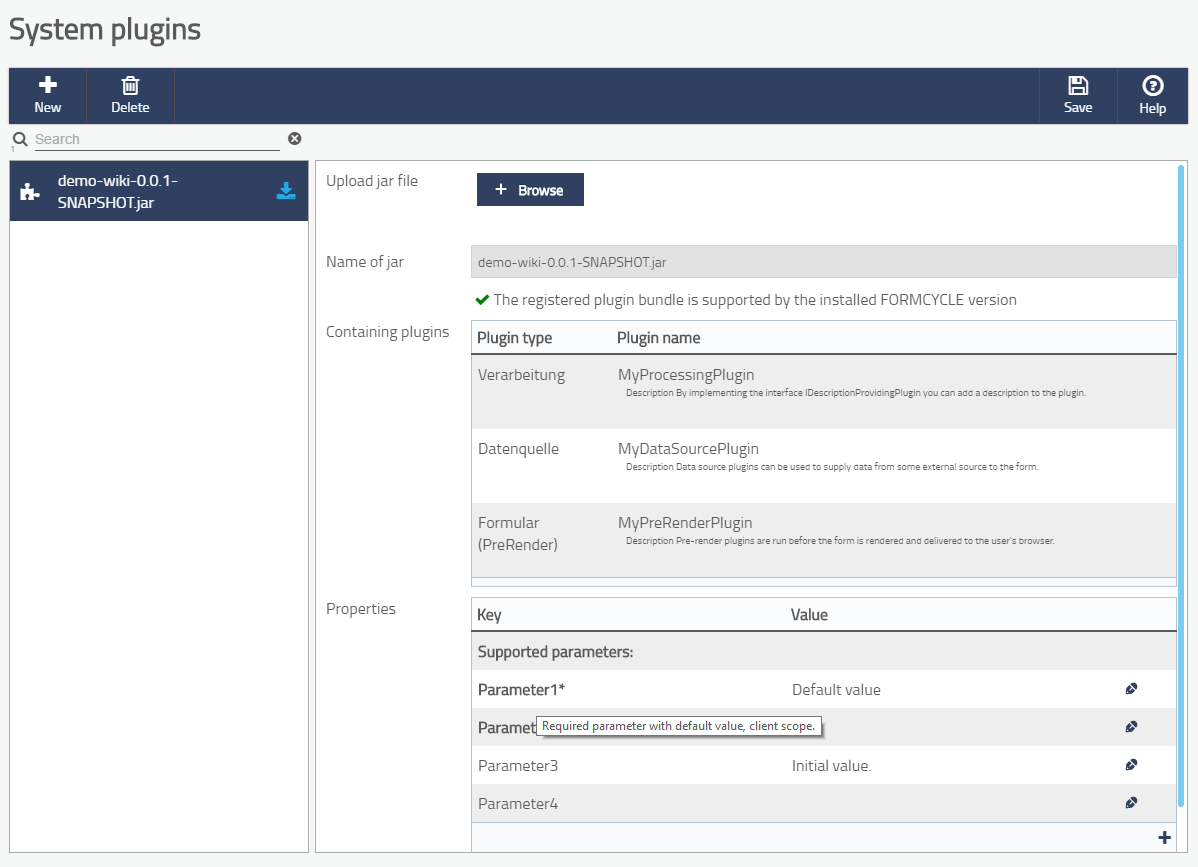Click into the Search input field

[x=156, y=140]
